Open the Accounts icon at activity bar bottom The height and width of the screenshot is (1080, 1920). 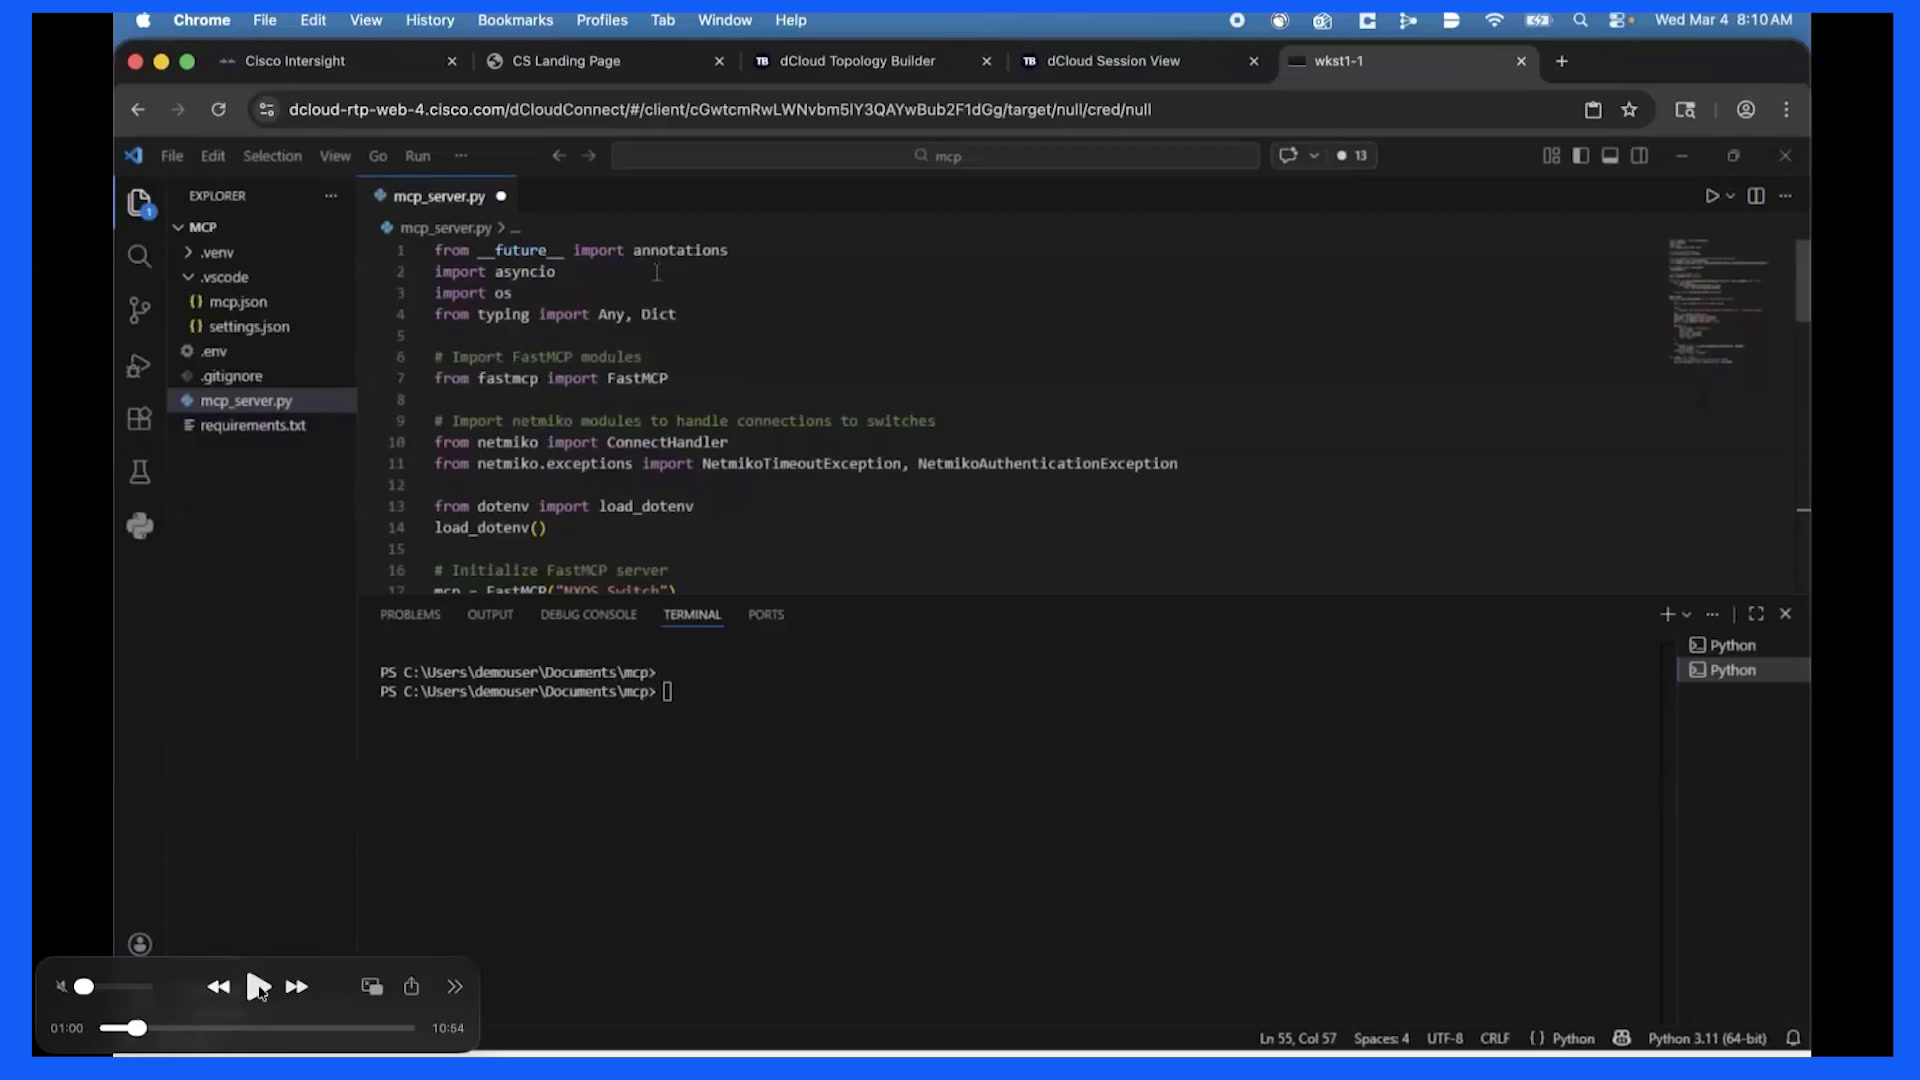click(140, 945)
